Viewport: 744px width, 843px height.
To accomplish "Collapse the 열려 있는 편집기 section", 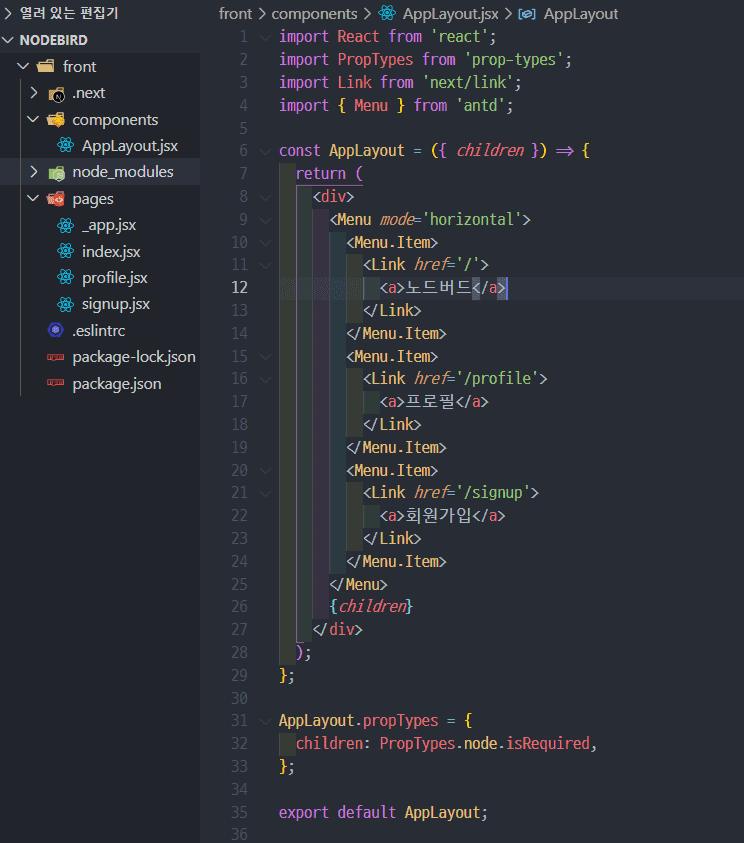I will tap(10, 12).
